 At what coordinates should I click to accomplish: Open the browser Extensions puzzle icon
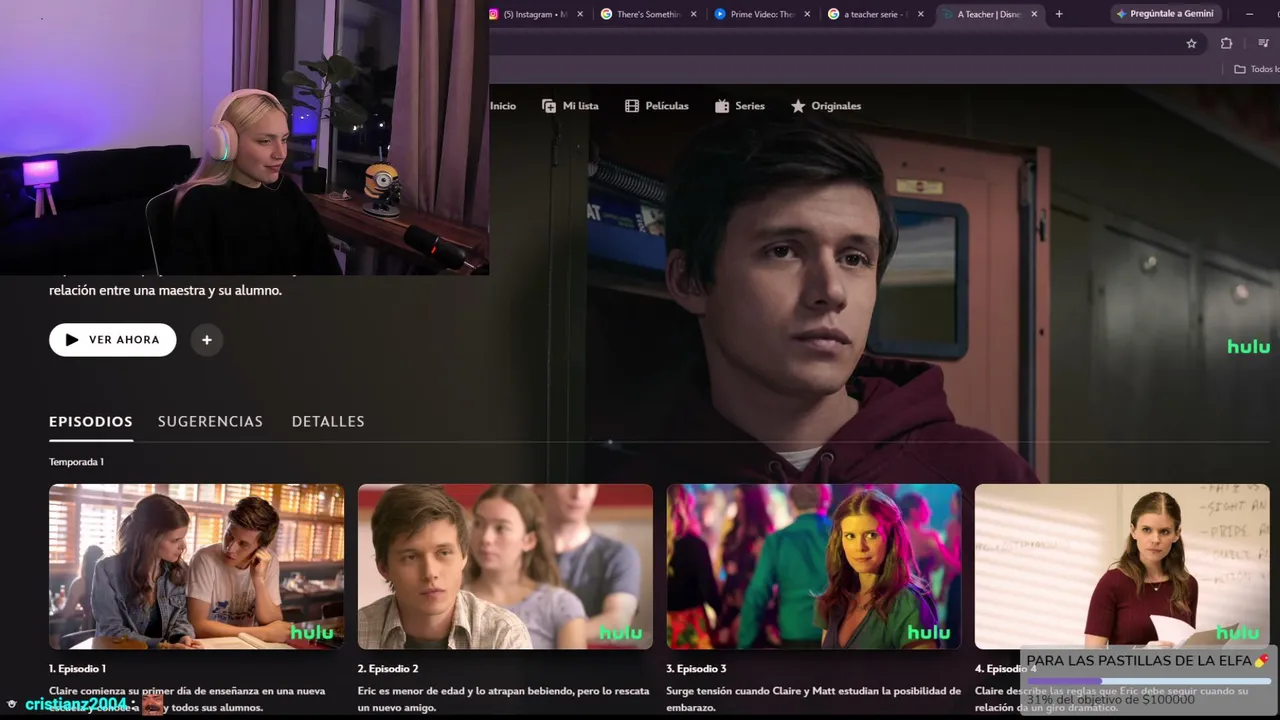tap(1226, 43)
